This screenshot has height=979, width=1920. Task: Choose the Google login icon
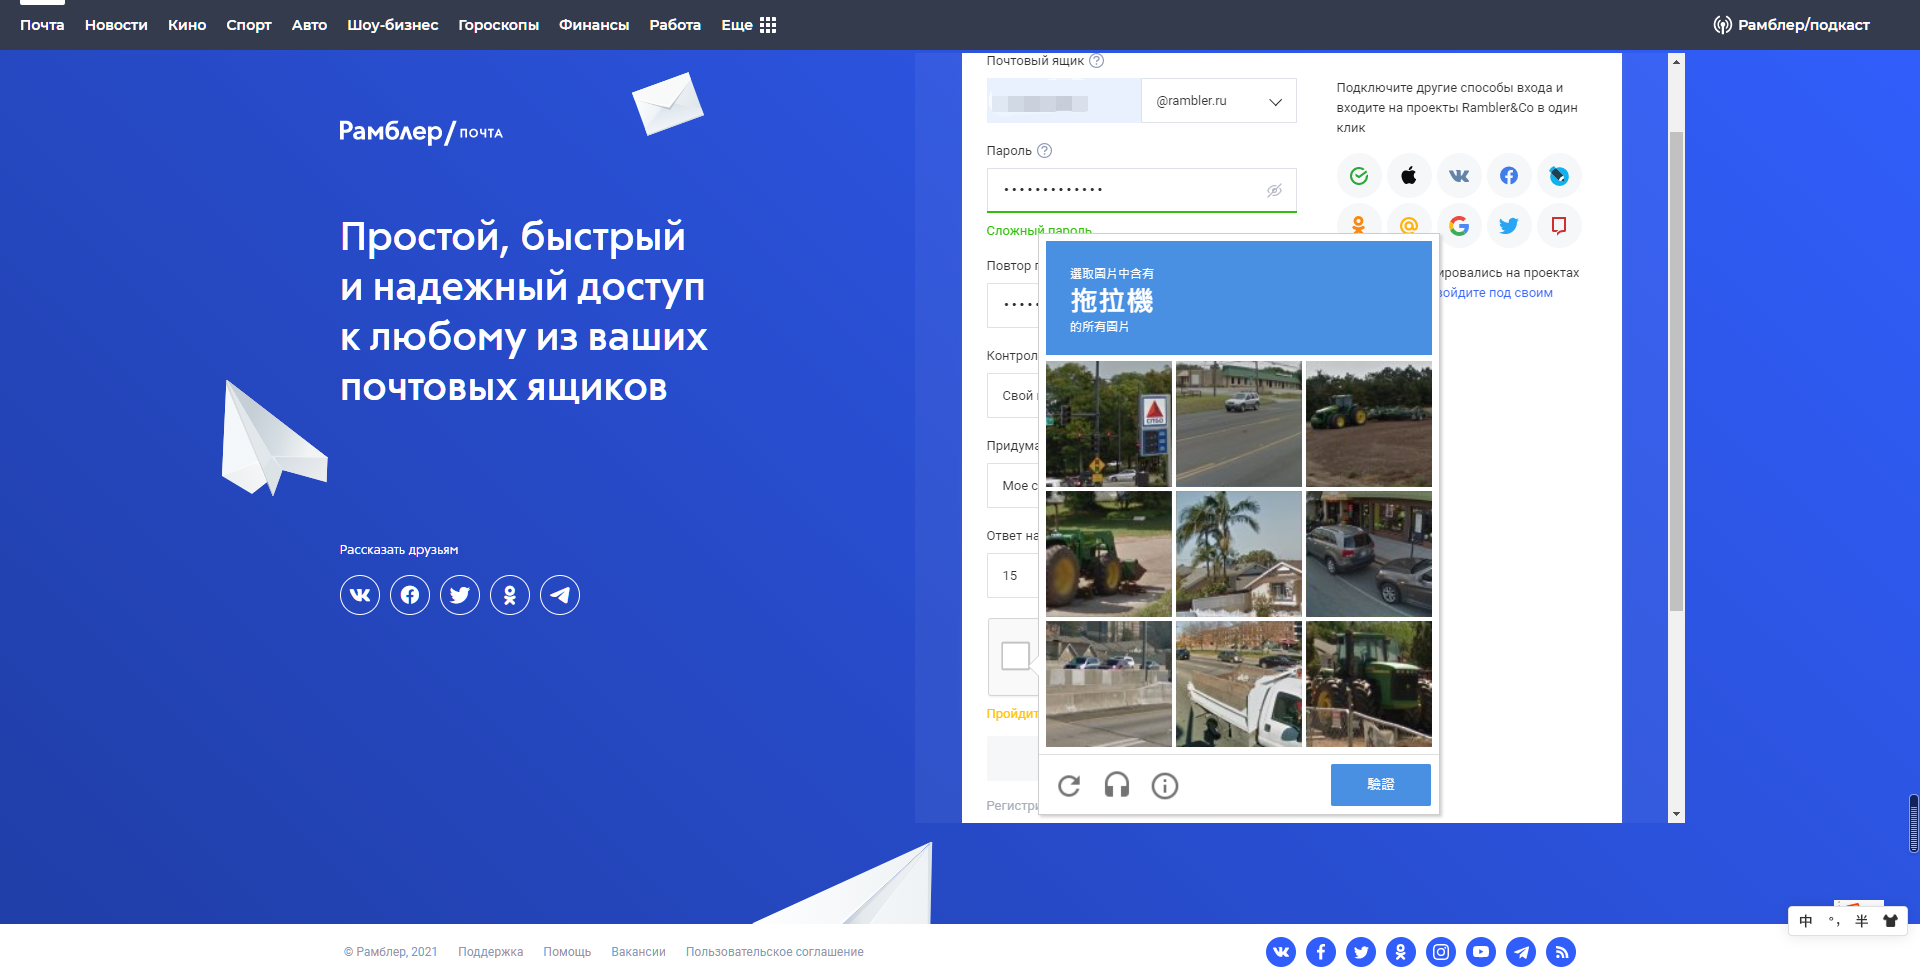point(1458,226)
